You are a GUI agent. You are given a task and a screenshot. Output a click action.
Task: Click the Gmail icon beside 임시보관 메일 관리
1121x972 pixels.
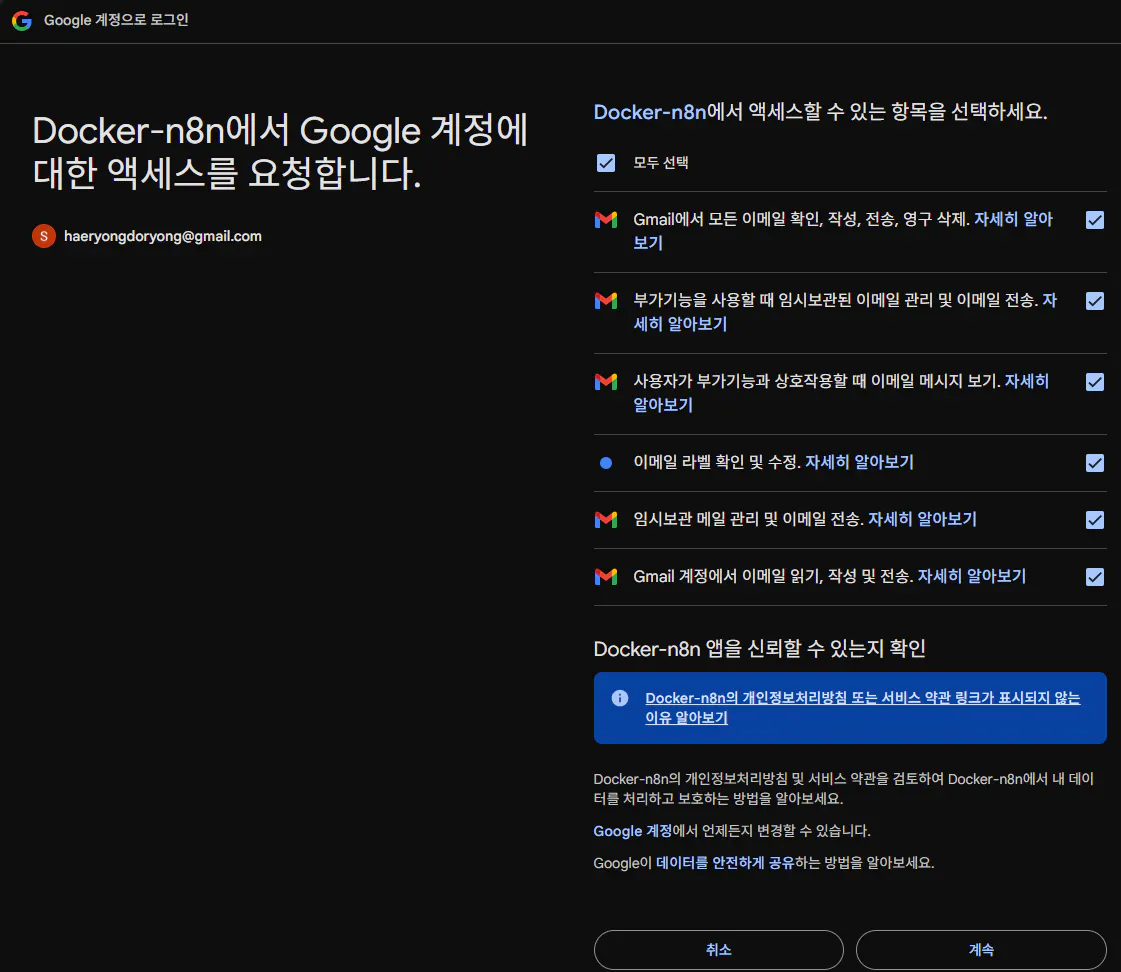[x=606, y=520]
